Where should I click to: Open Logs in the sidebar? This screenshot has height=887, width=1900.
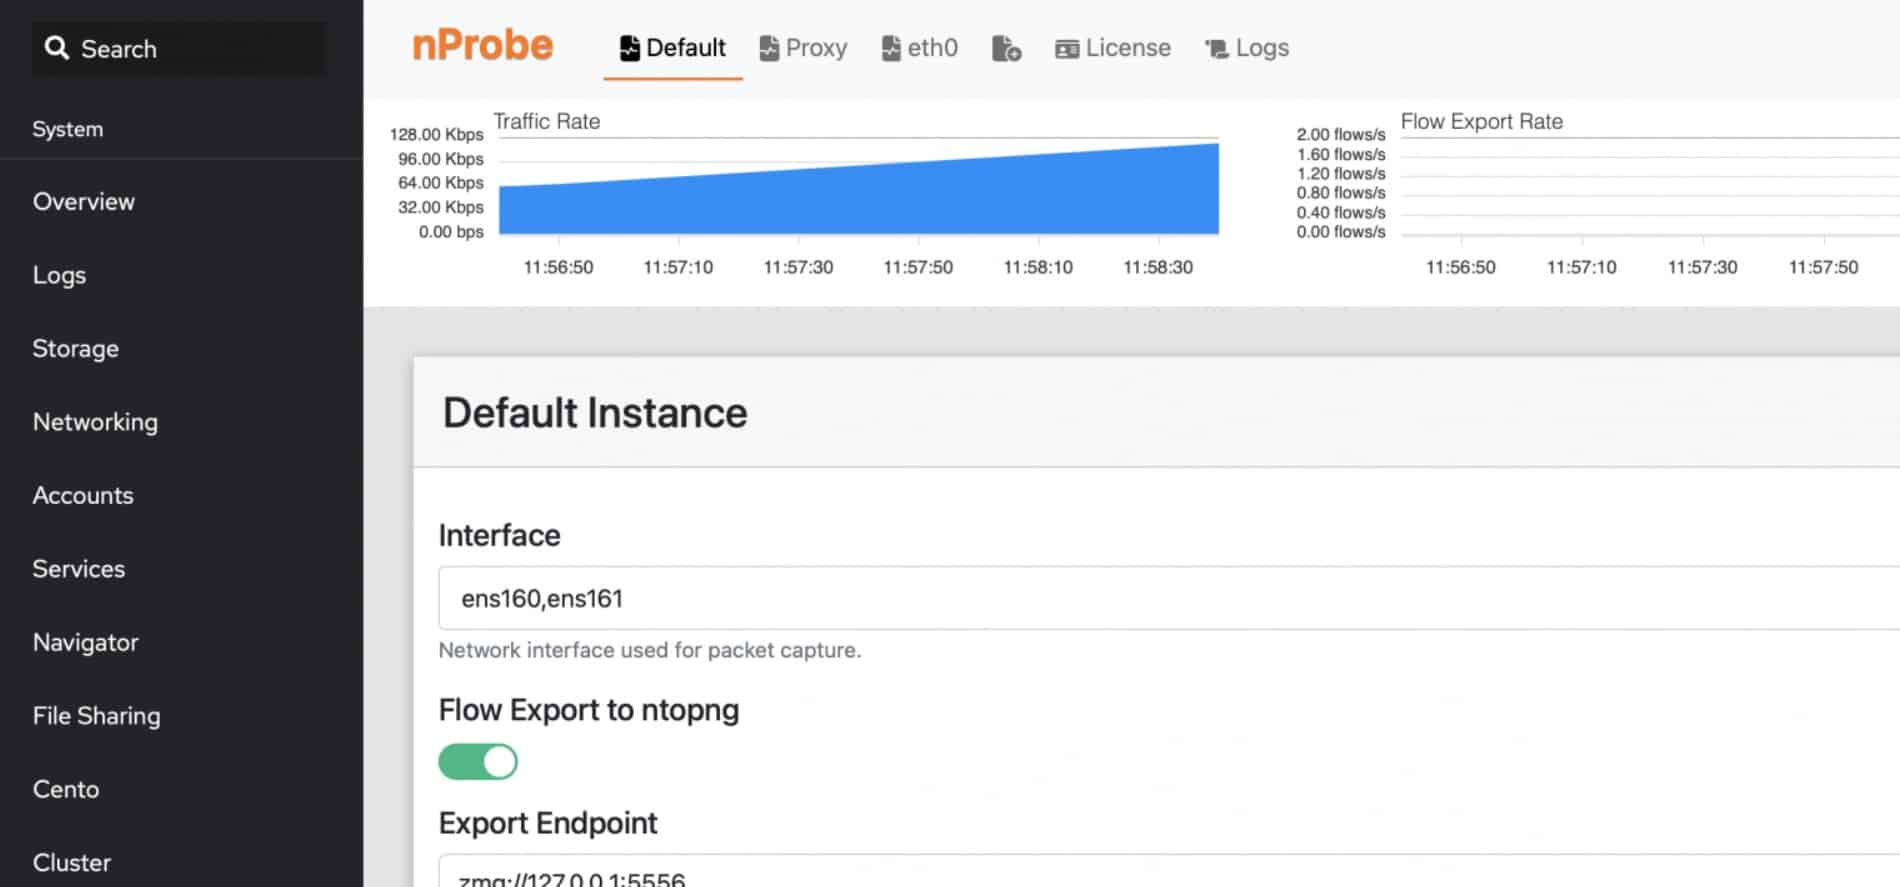59,275
